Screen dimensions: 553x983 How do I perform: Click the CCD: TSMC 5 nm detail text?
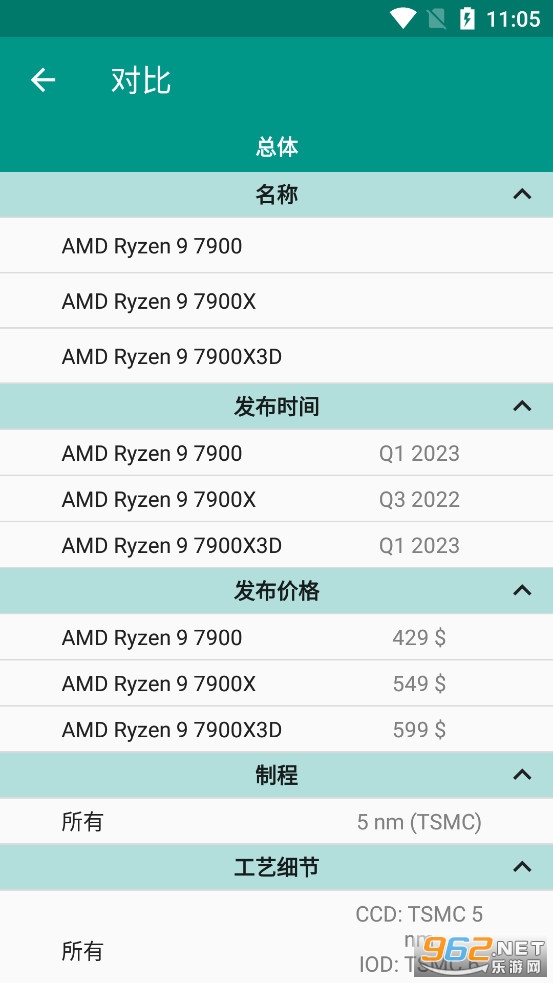click(419, 927)
